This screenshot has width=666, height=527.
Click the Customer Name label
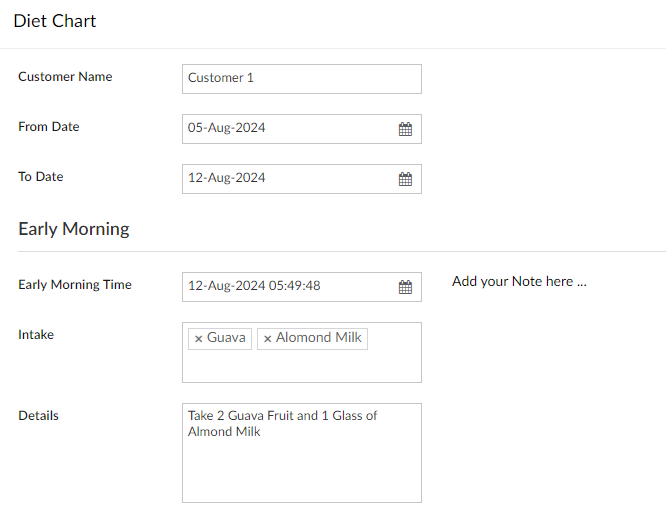tap(65, 77)
